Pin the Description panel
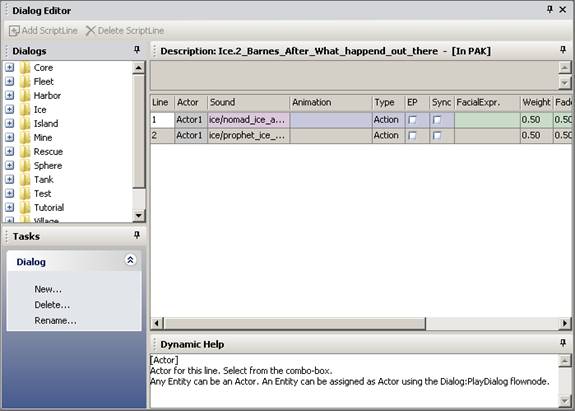Image resolution: width=575 pixels, height=411 pixels. pyautogui.click(x=563, y=49)
